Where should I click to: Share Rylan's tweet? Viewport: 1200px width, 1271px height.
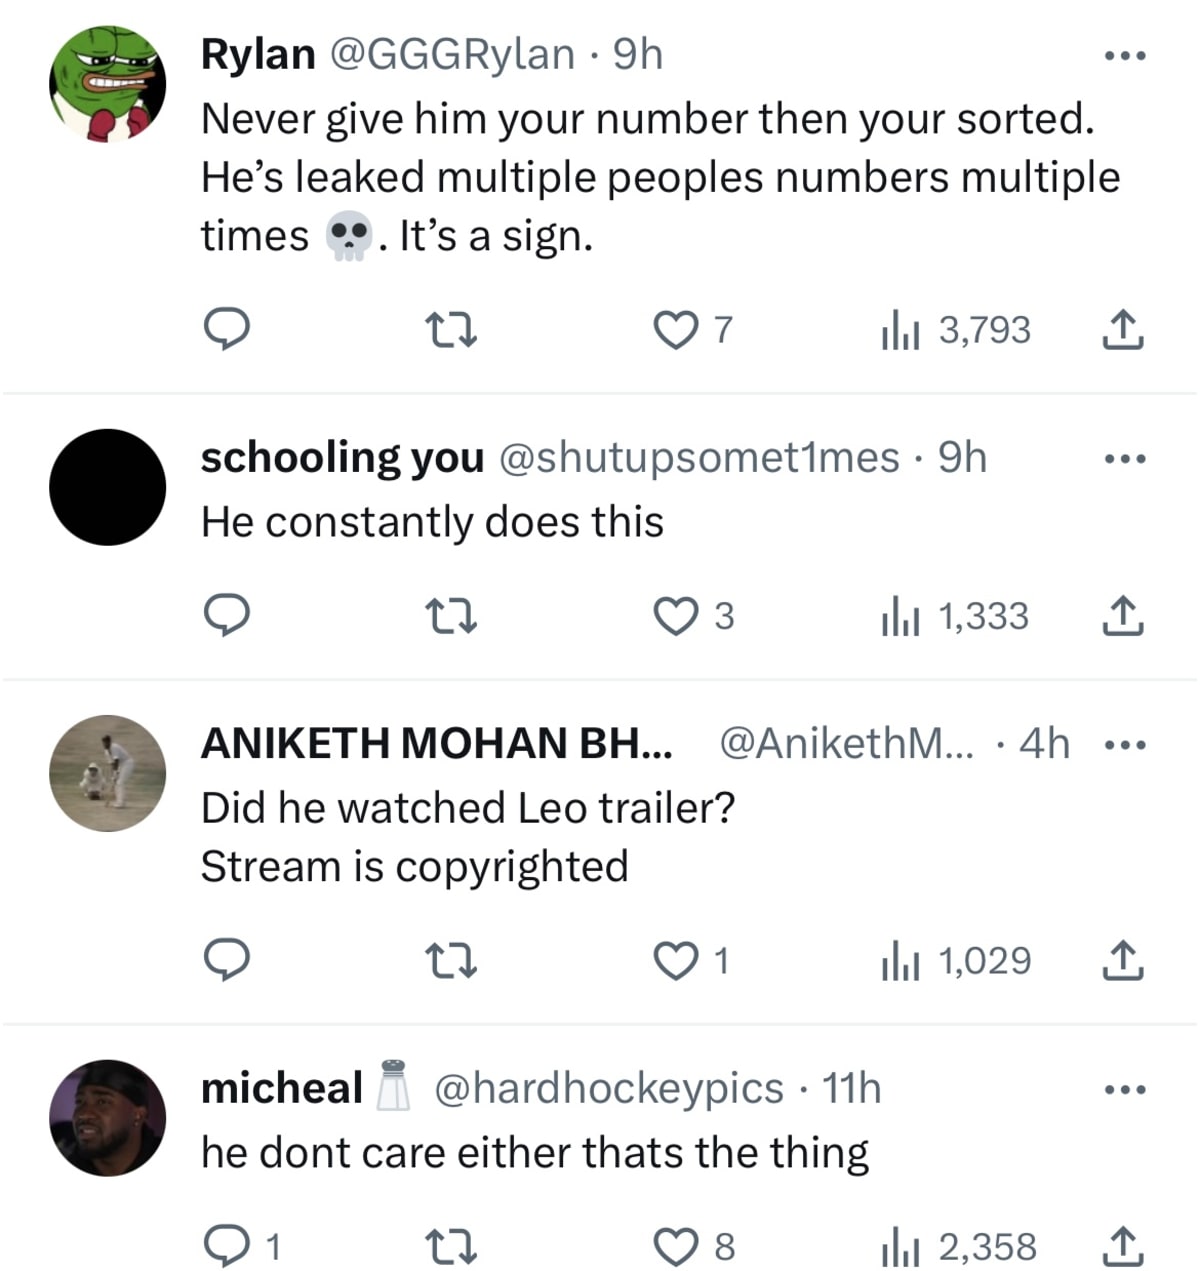pos(1122,329)
